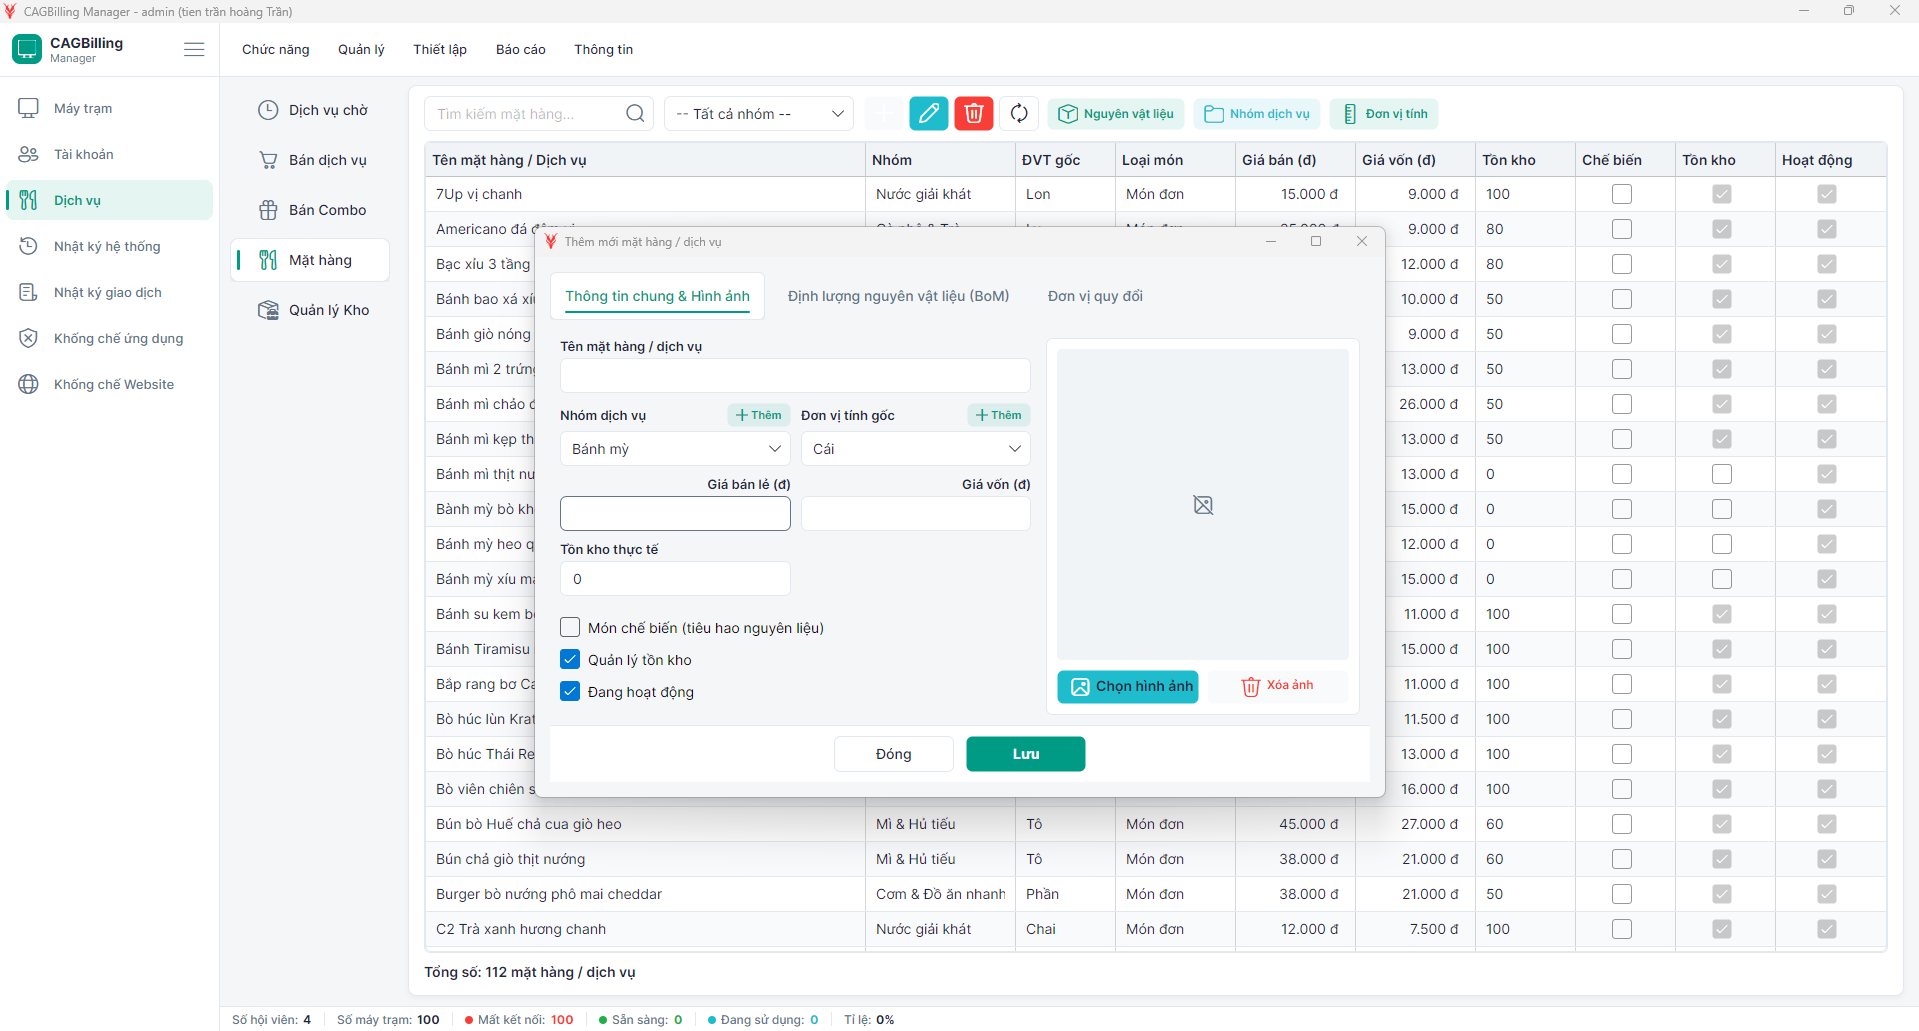The image size is (1919, 1031).
Task: Check Món chế biến checkbox
Action: click(x=570, y=628)
